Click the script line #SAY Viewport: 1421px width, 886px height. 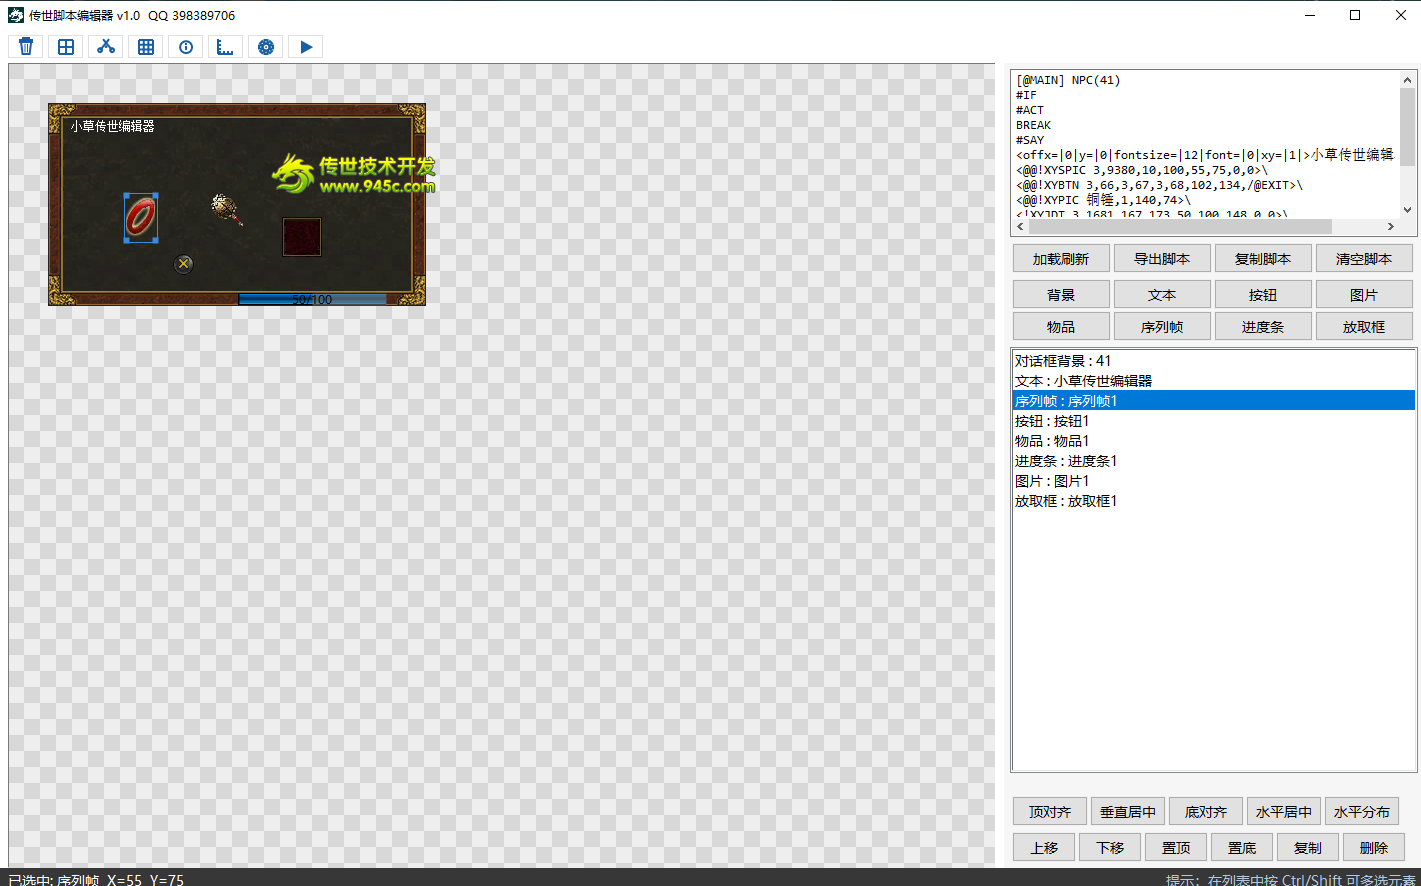(1030, 140)
